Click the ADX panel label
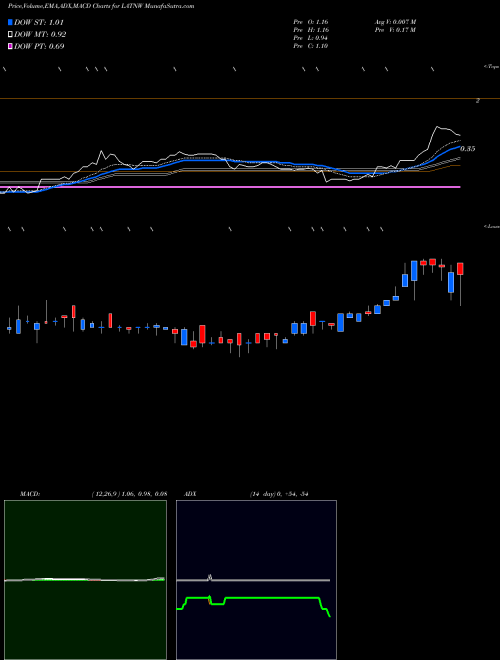The height and width of the screenshot is (660, 500). click(x=189, y=494)
